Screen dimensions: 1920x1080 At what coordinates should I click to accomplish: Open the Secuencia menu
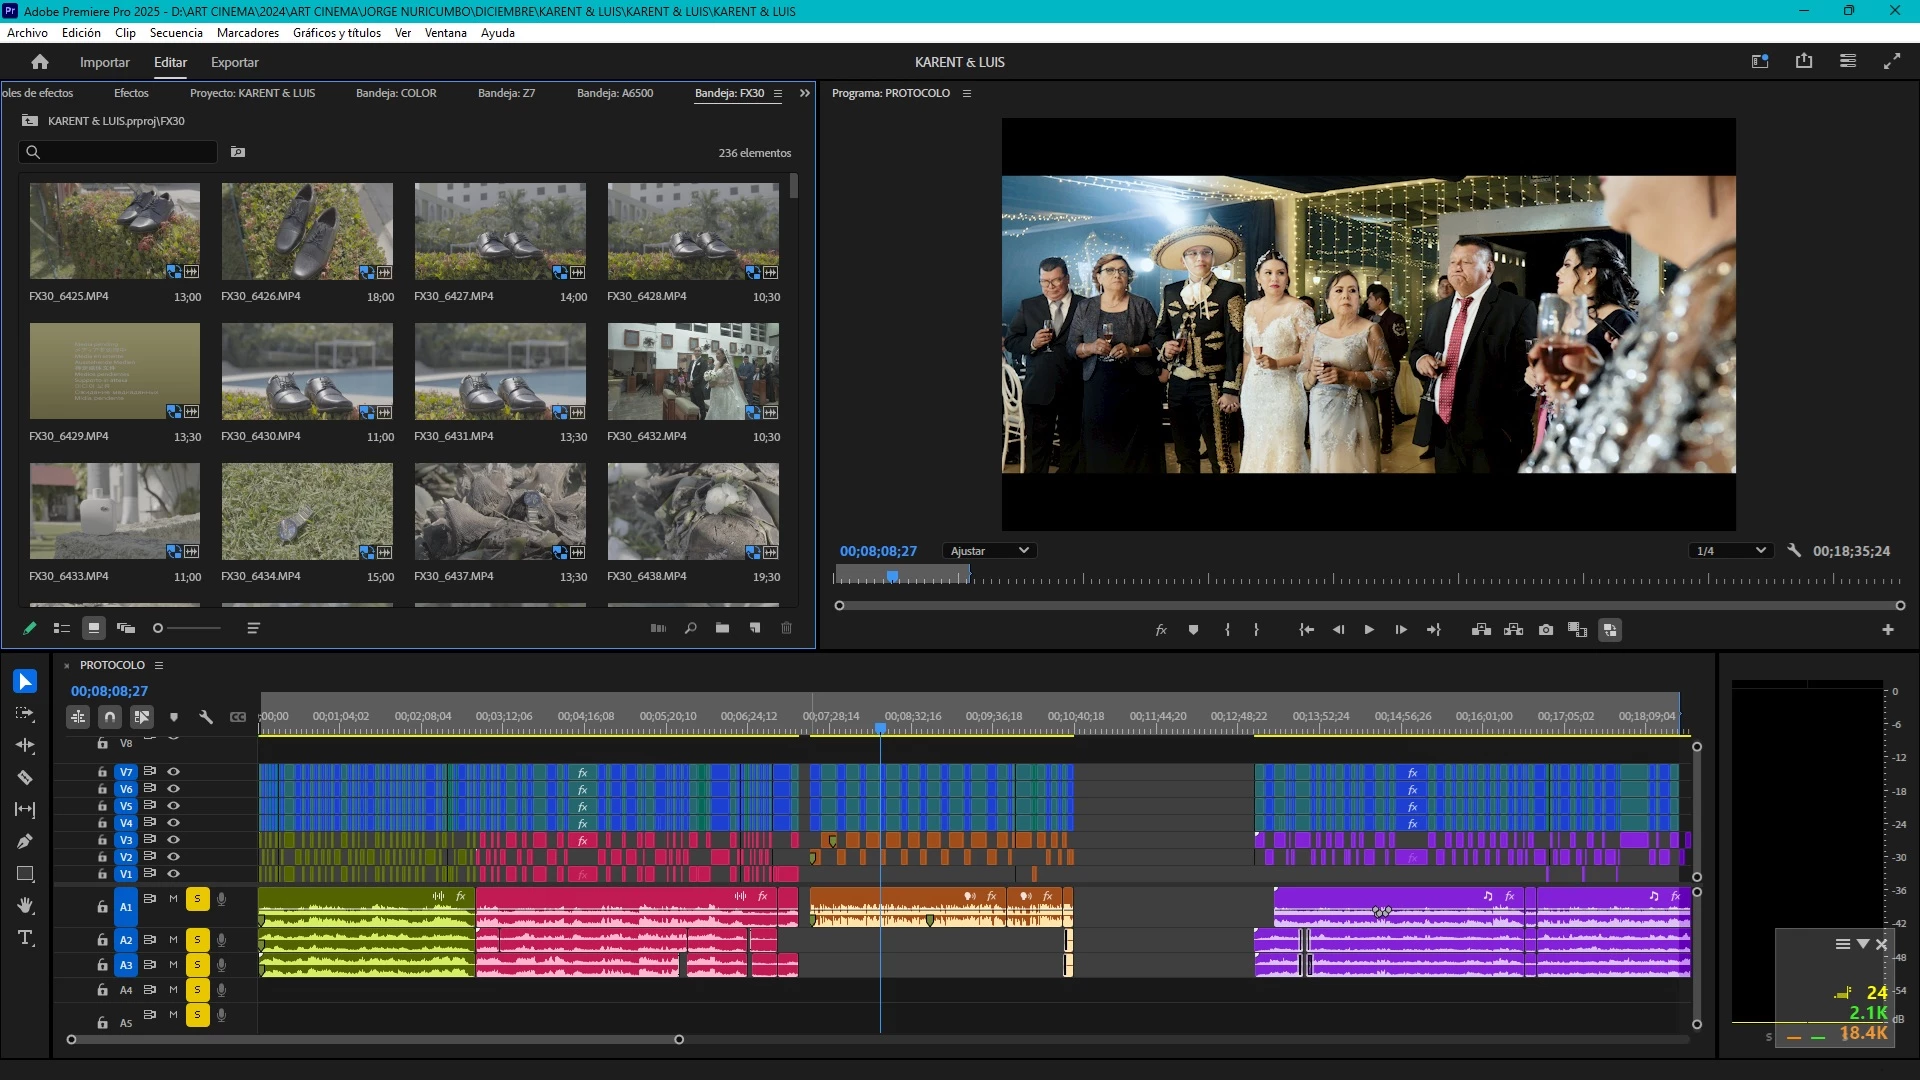click(176, 33)
